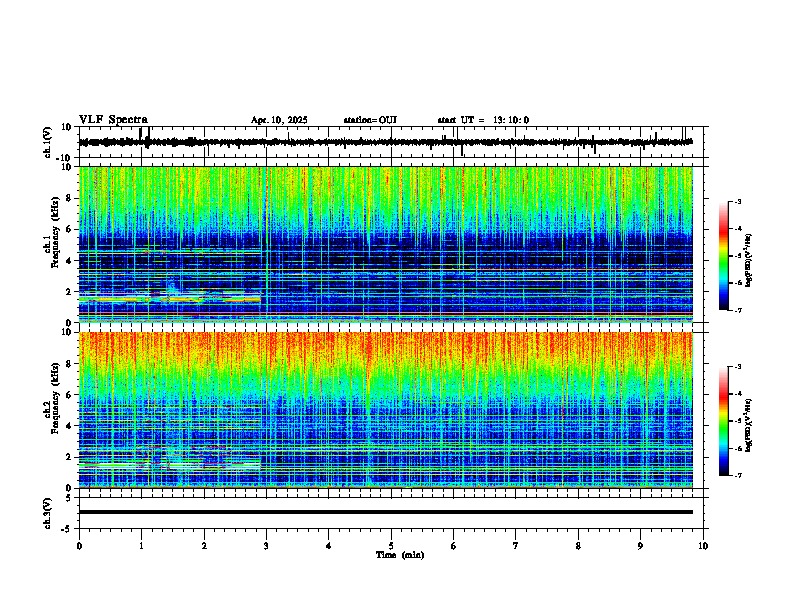Screen dimensions: 792x612
Task: Click the 'ch.3(V)' axis label
Action: [48, 513]
